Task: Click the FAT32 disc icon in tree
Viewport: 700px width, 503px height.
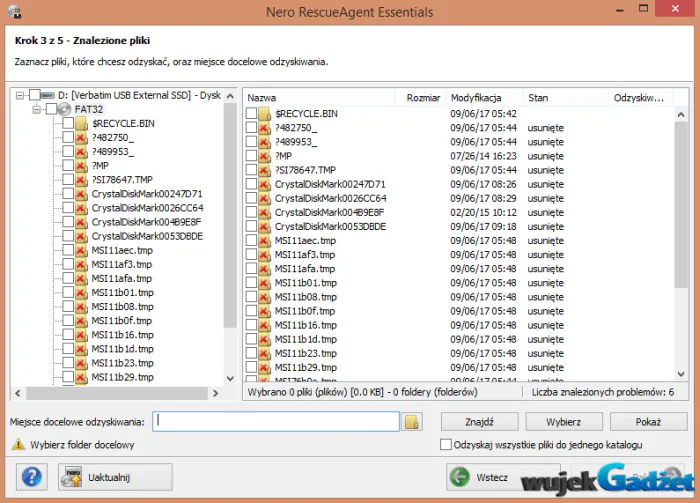Action: (x=65, y=109)
